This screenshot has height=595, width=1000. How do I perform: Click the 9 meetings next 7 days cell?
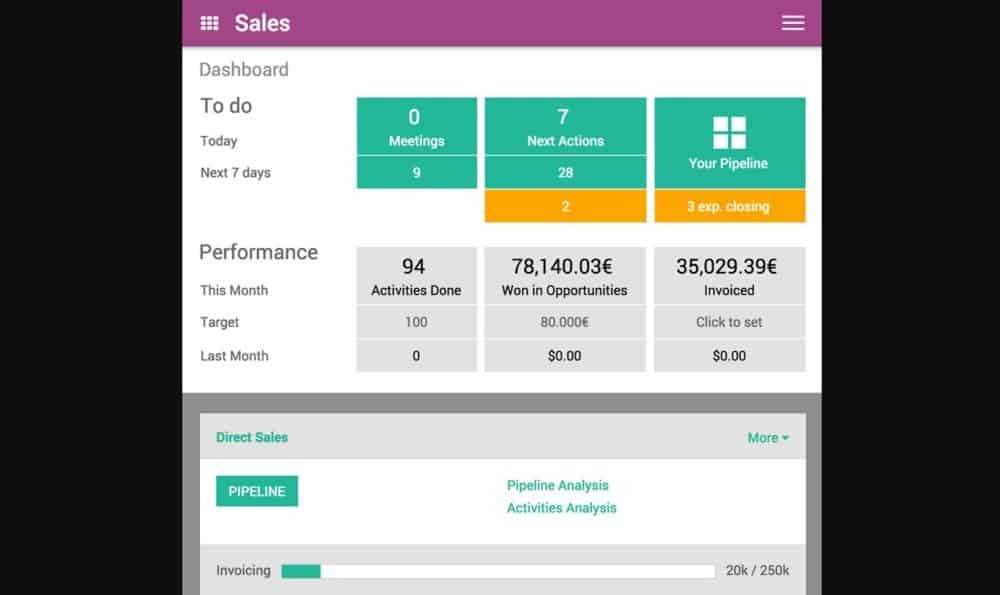(416, 173)
